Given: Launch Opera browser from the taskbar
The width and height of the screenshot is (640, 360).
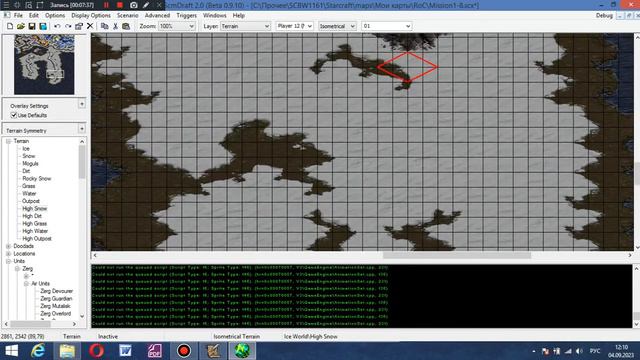Looking at the screenshot, I should click(96, 351).
